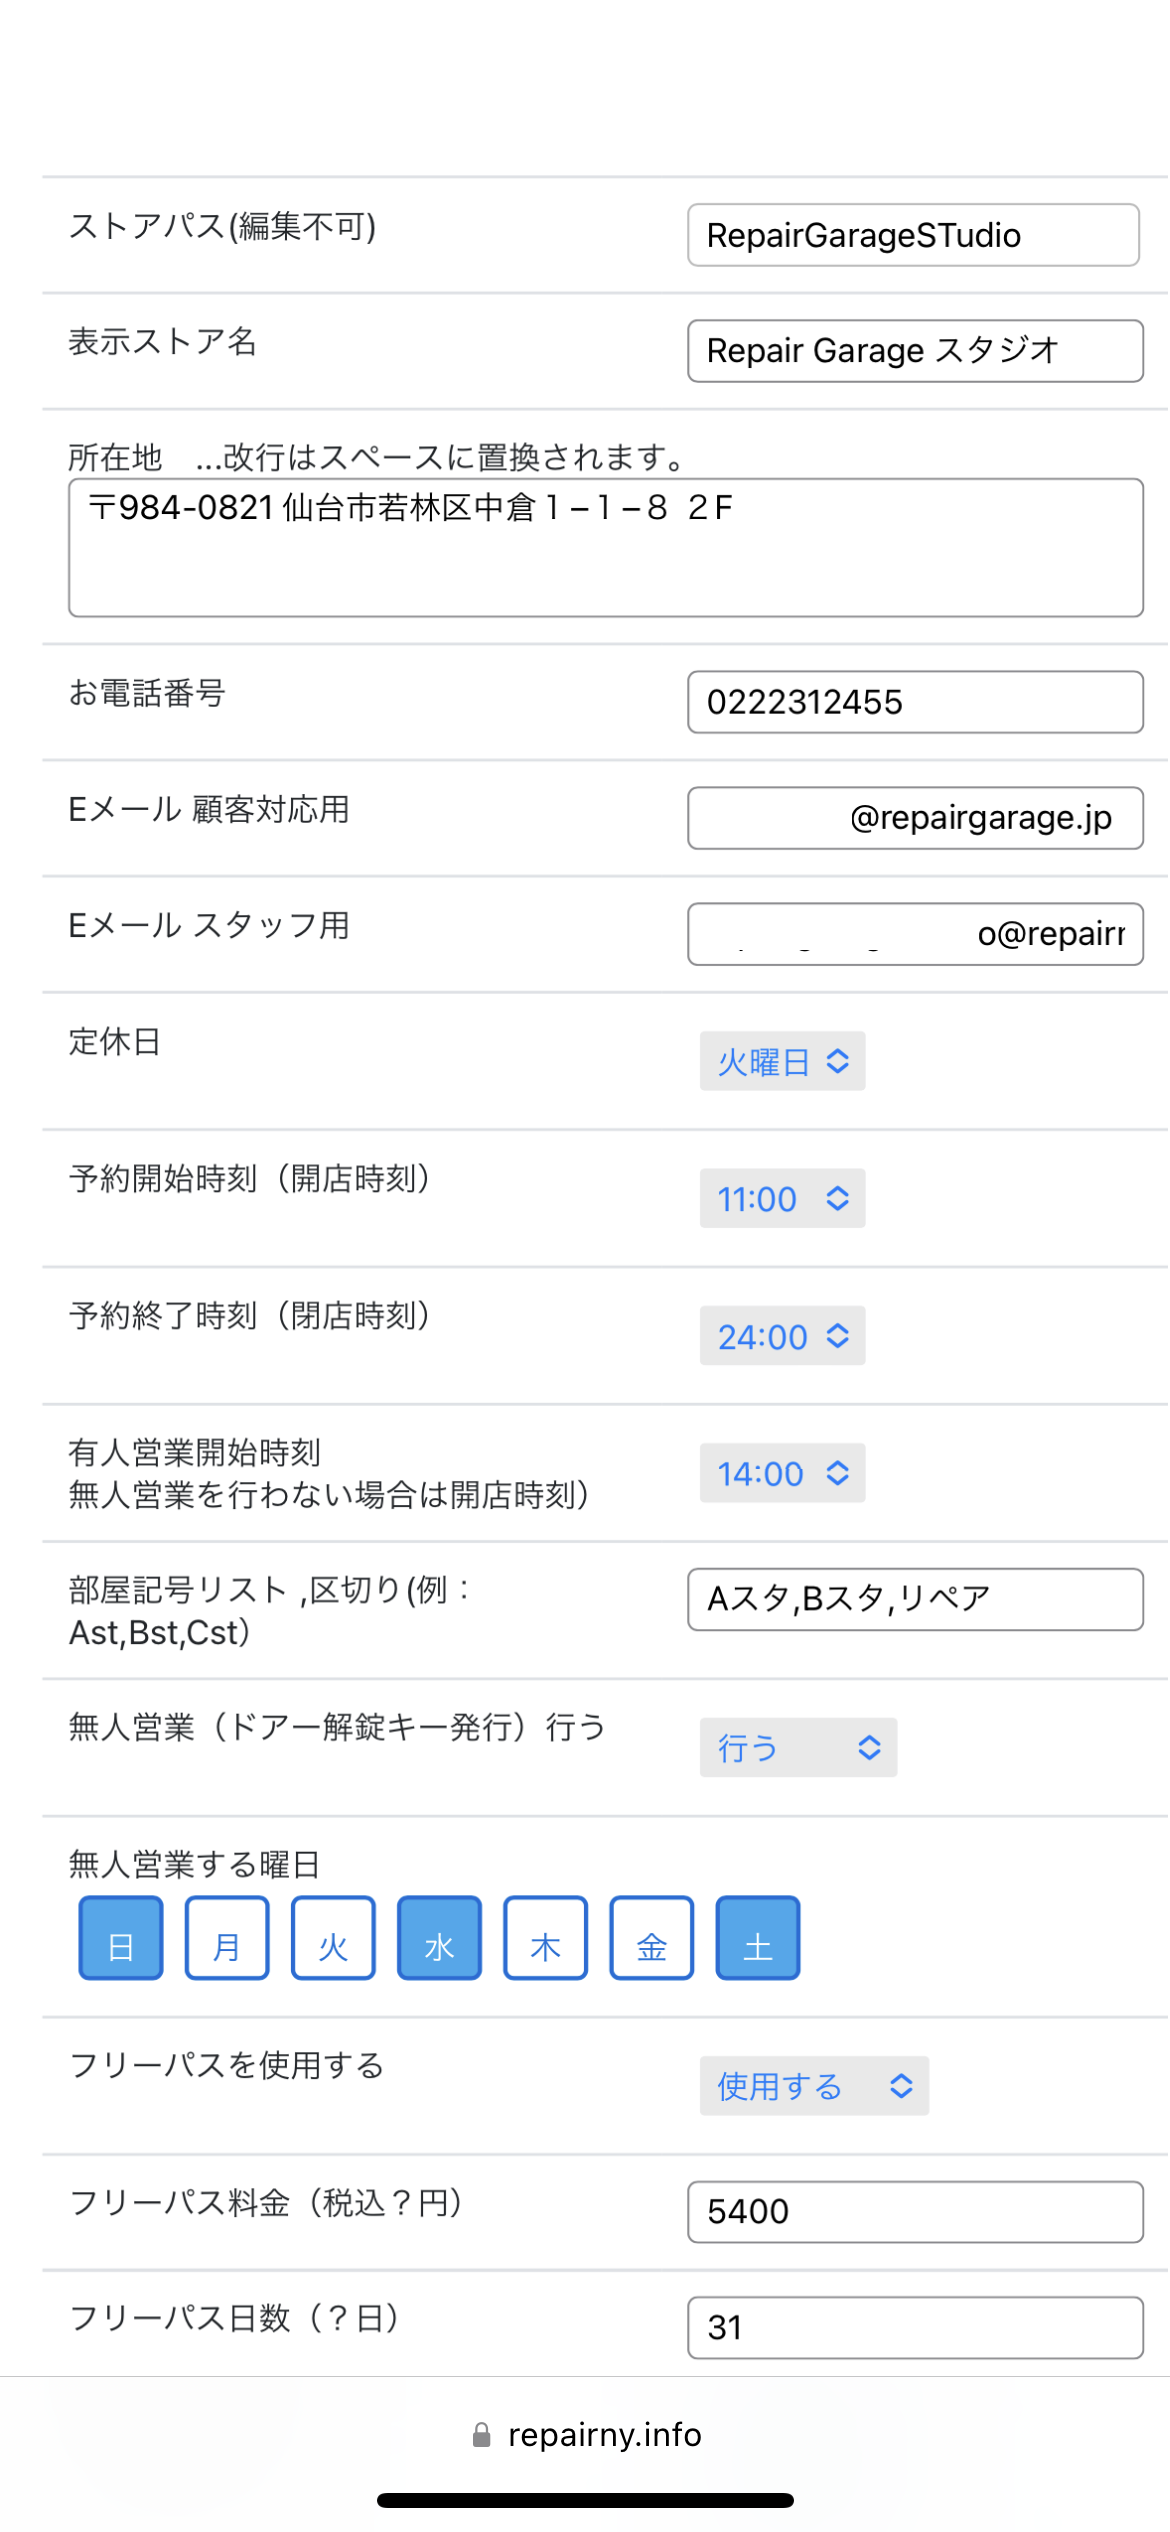The height and width of the screenshot is (2532, 1170).
Task: Toggle Friday (金) unmanned day button
Action: coord(652,1938)
